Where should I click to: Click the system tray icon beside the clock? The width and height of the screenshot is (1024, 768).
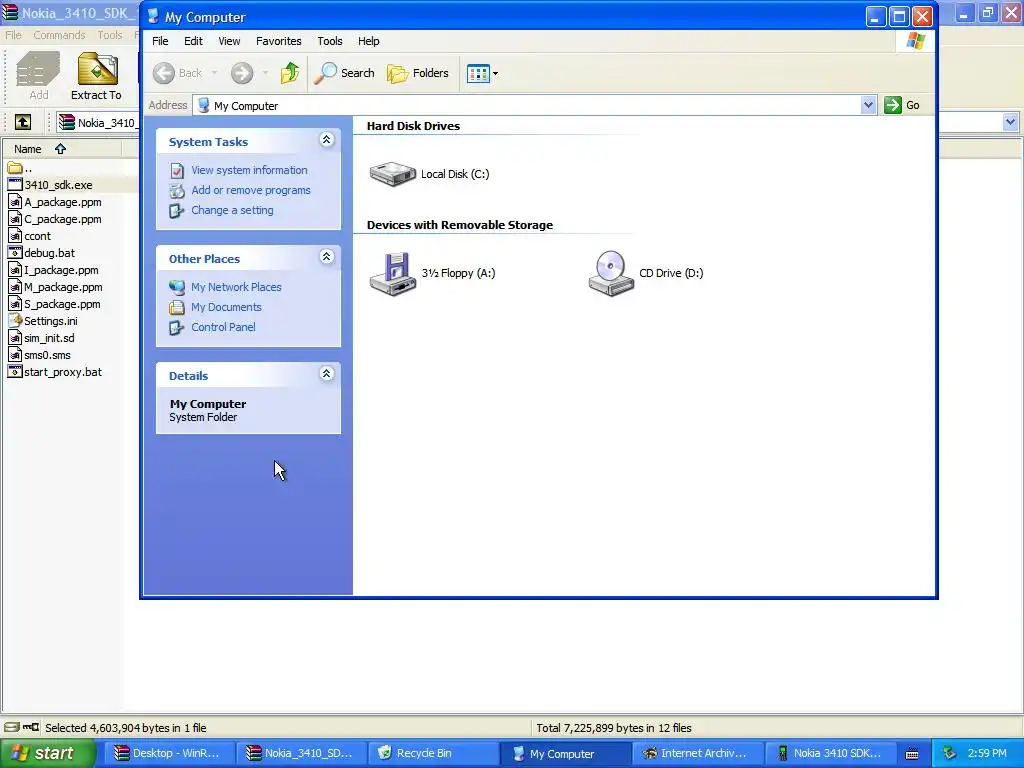point(950,754)
